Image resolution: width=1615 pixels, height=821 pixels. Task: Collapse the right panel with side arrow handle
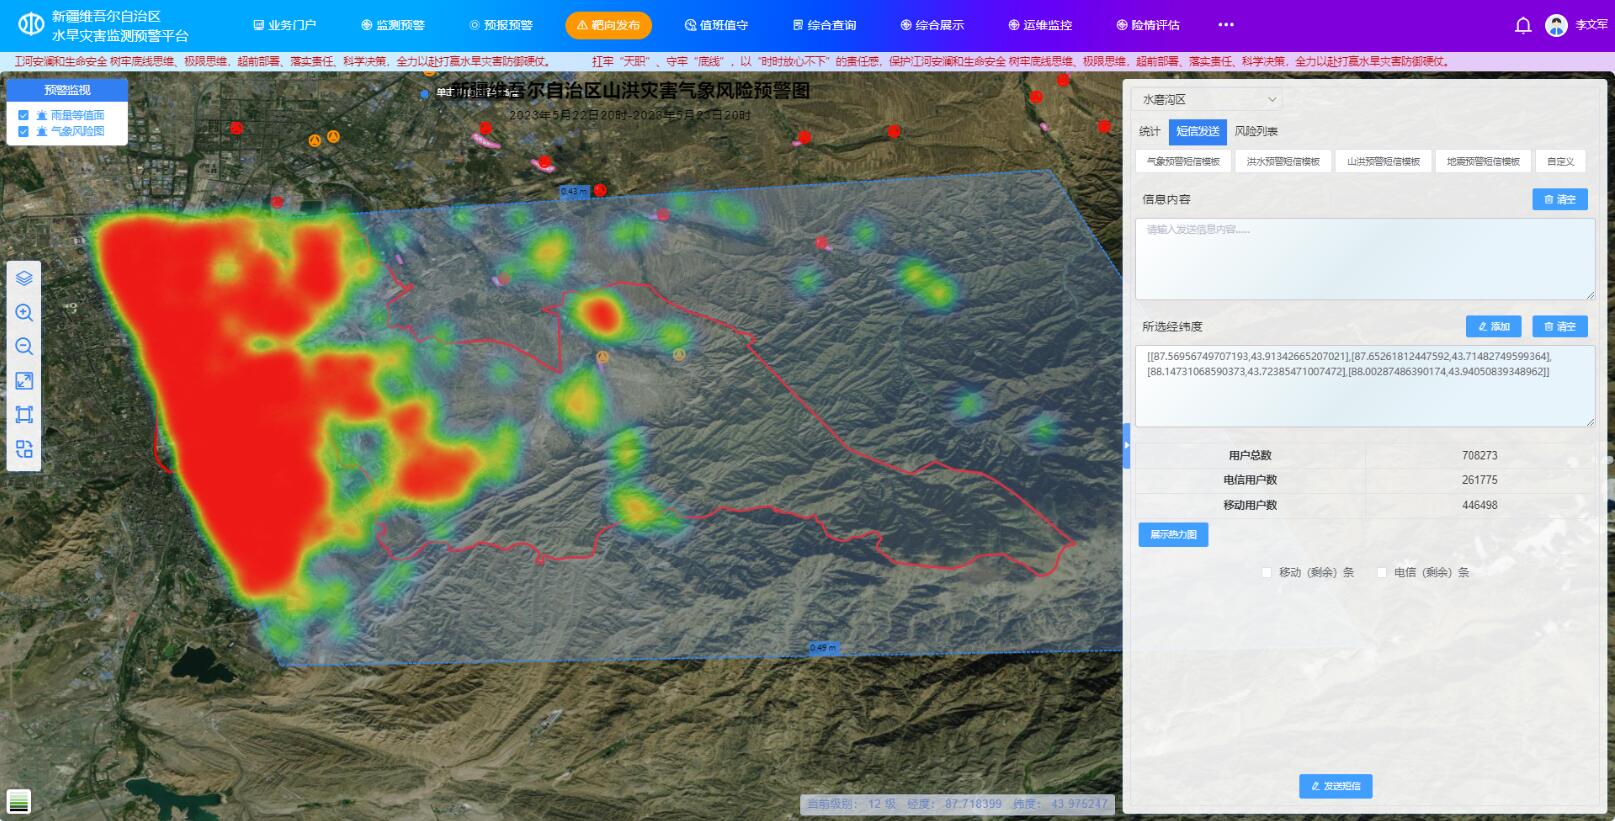tap(1126, 446)
